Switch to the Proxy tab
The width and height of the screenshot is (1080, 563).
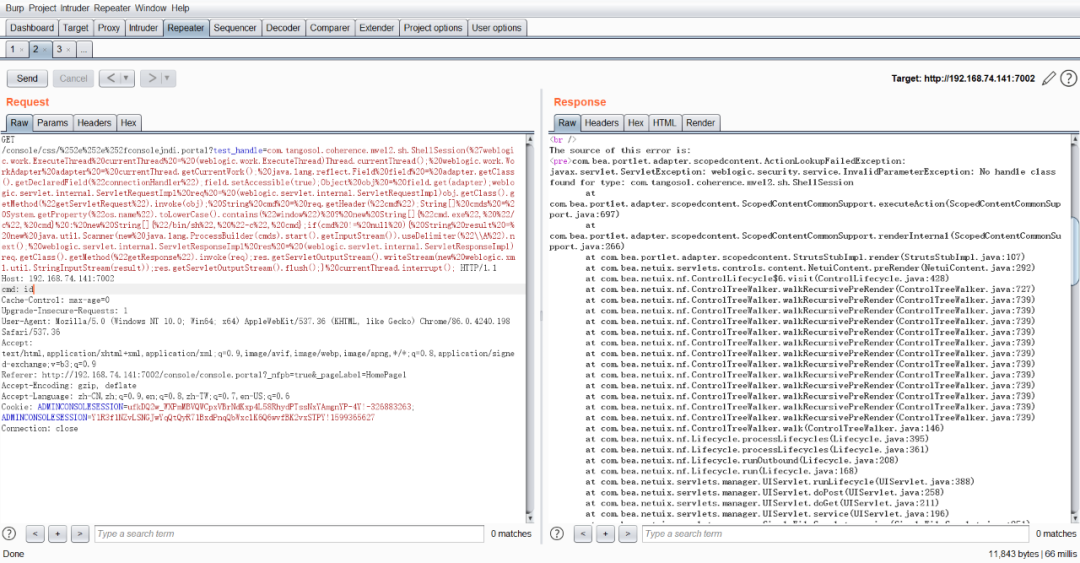click(x=108, y=28)
